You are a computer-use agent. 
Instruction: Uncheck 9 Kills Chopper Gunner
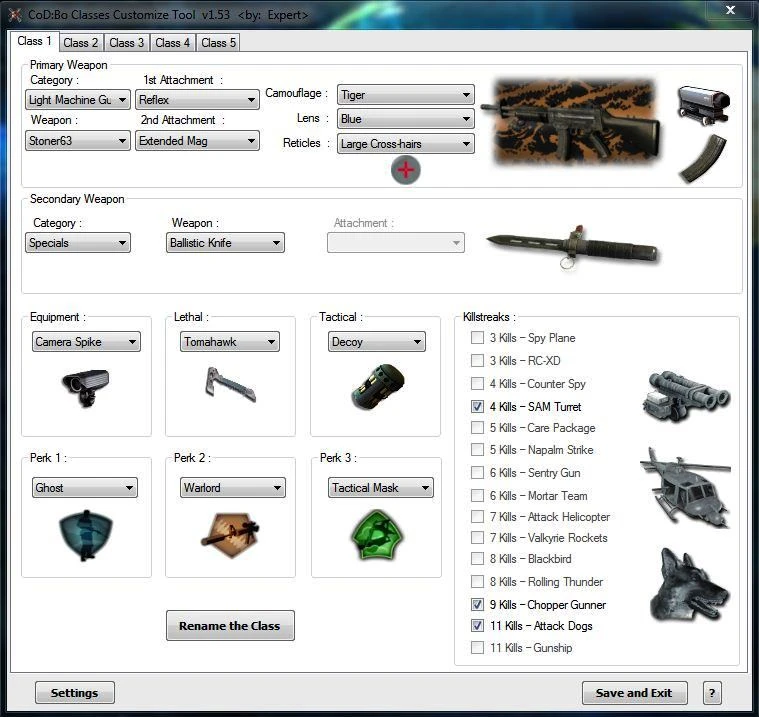tap(477, 604)
